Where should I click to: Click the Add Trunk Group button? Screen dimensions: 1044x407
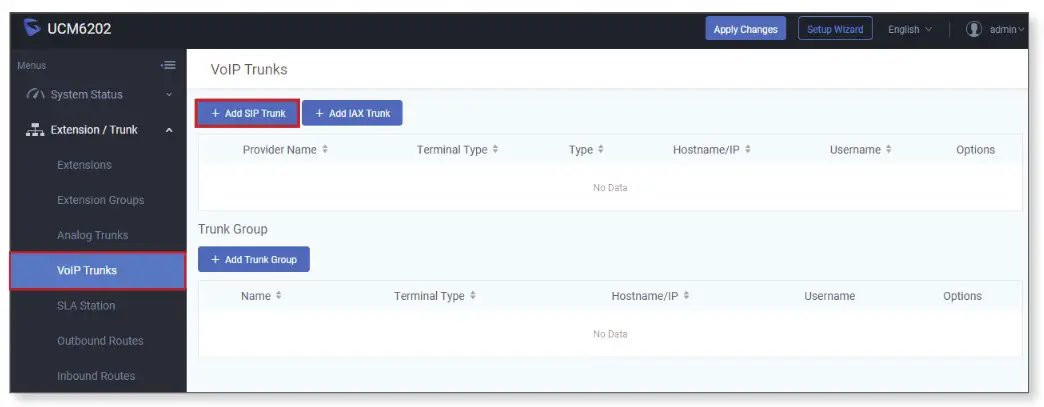pyautogui.click(x=254, y=260)
